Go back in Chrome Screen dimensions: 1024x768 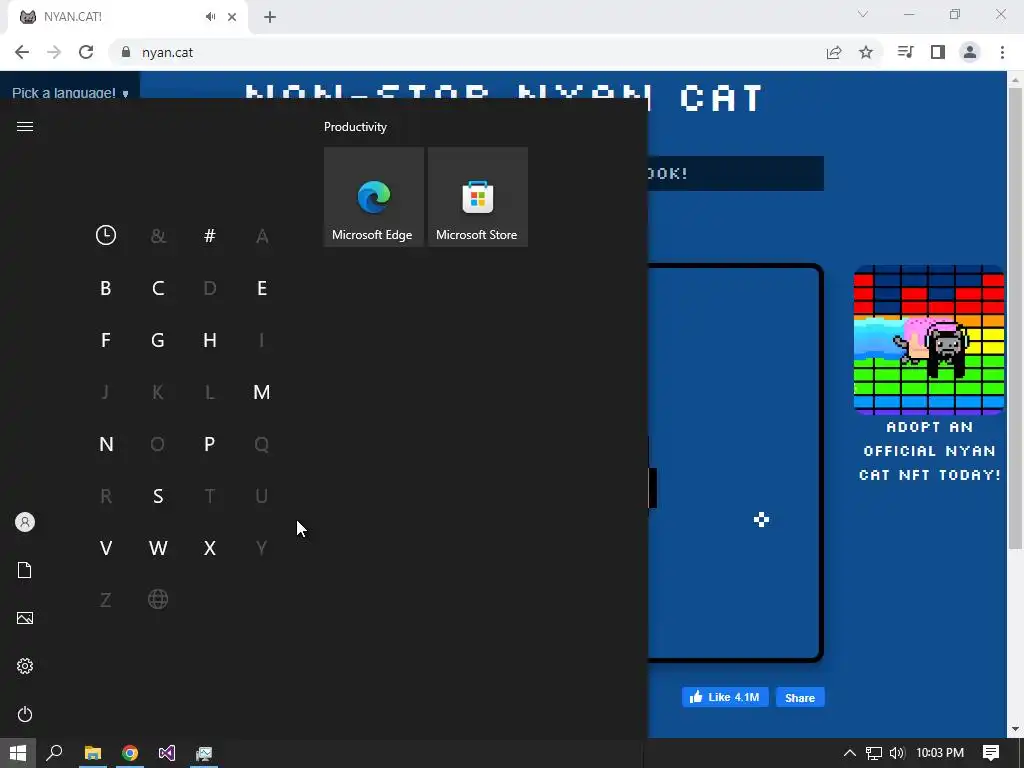[22, 52]
